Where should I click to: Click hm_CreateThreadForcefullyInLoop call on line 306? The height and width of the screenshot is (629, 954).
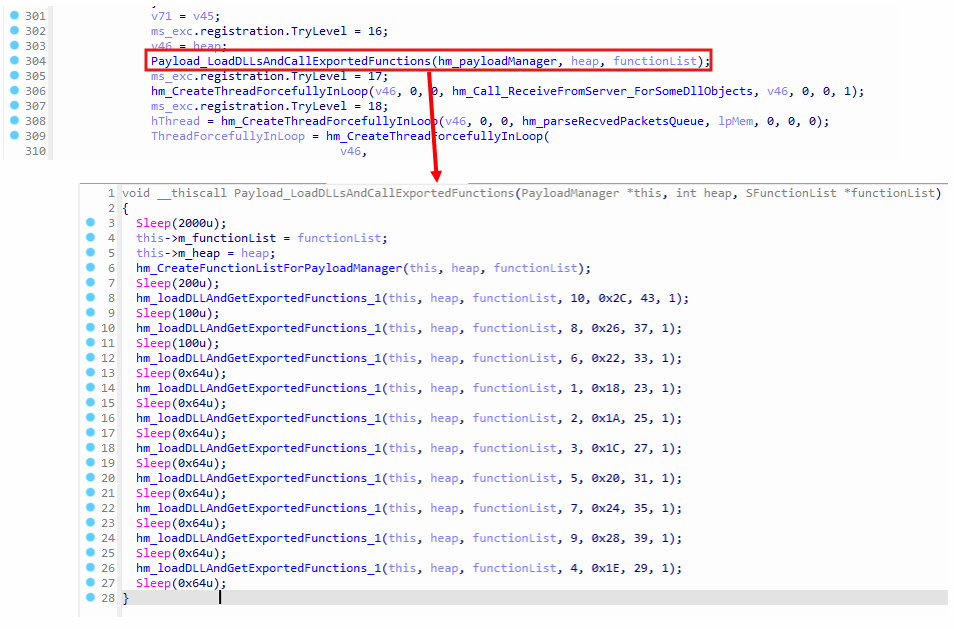(260, 91)
